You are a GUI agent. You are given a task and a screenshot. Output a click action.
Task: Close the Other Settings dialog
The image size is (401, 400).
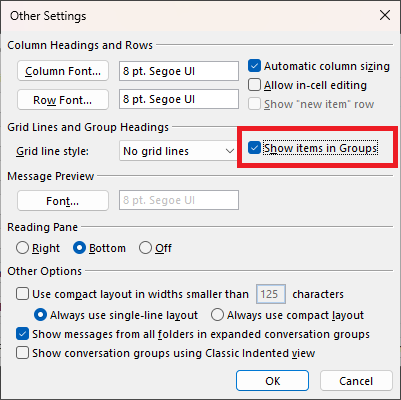coord(385,15)
